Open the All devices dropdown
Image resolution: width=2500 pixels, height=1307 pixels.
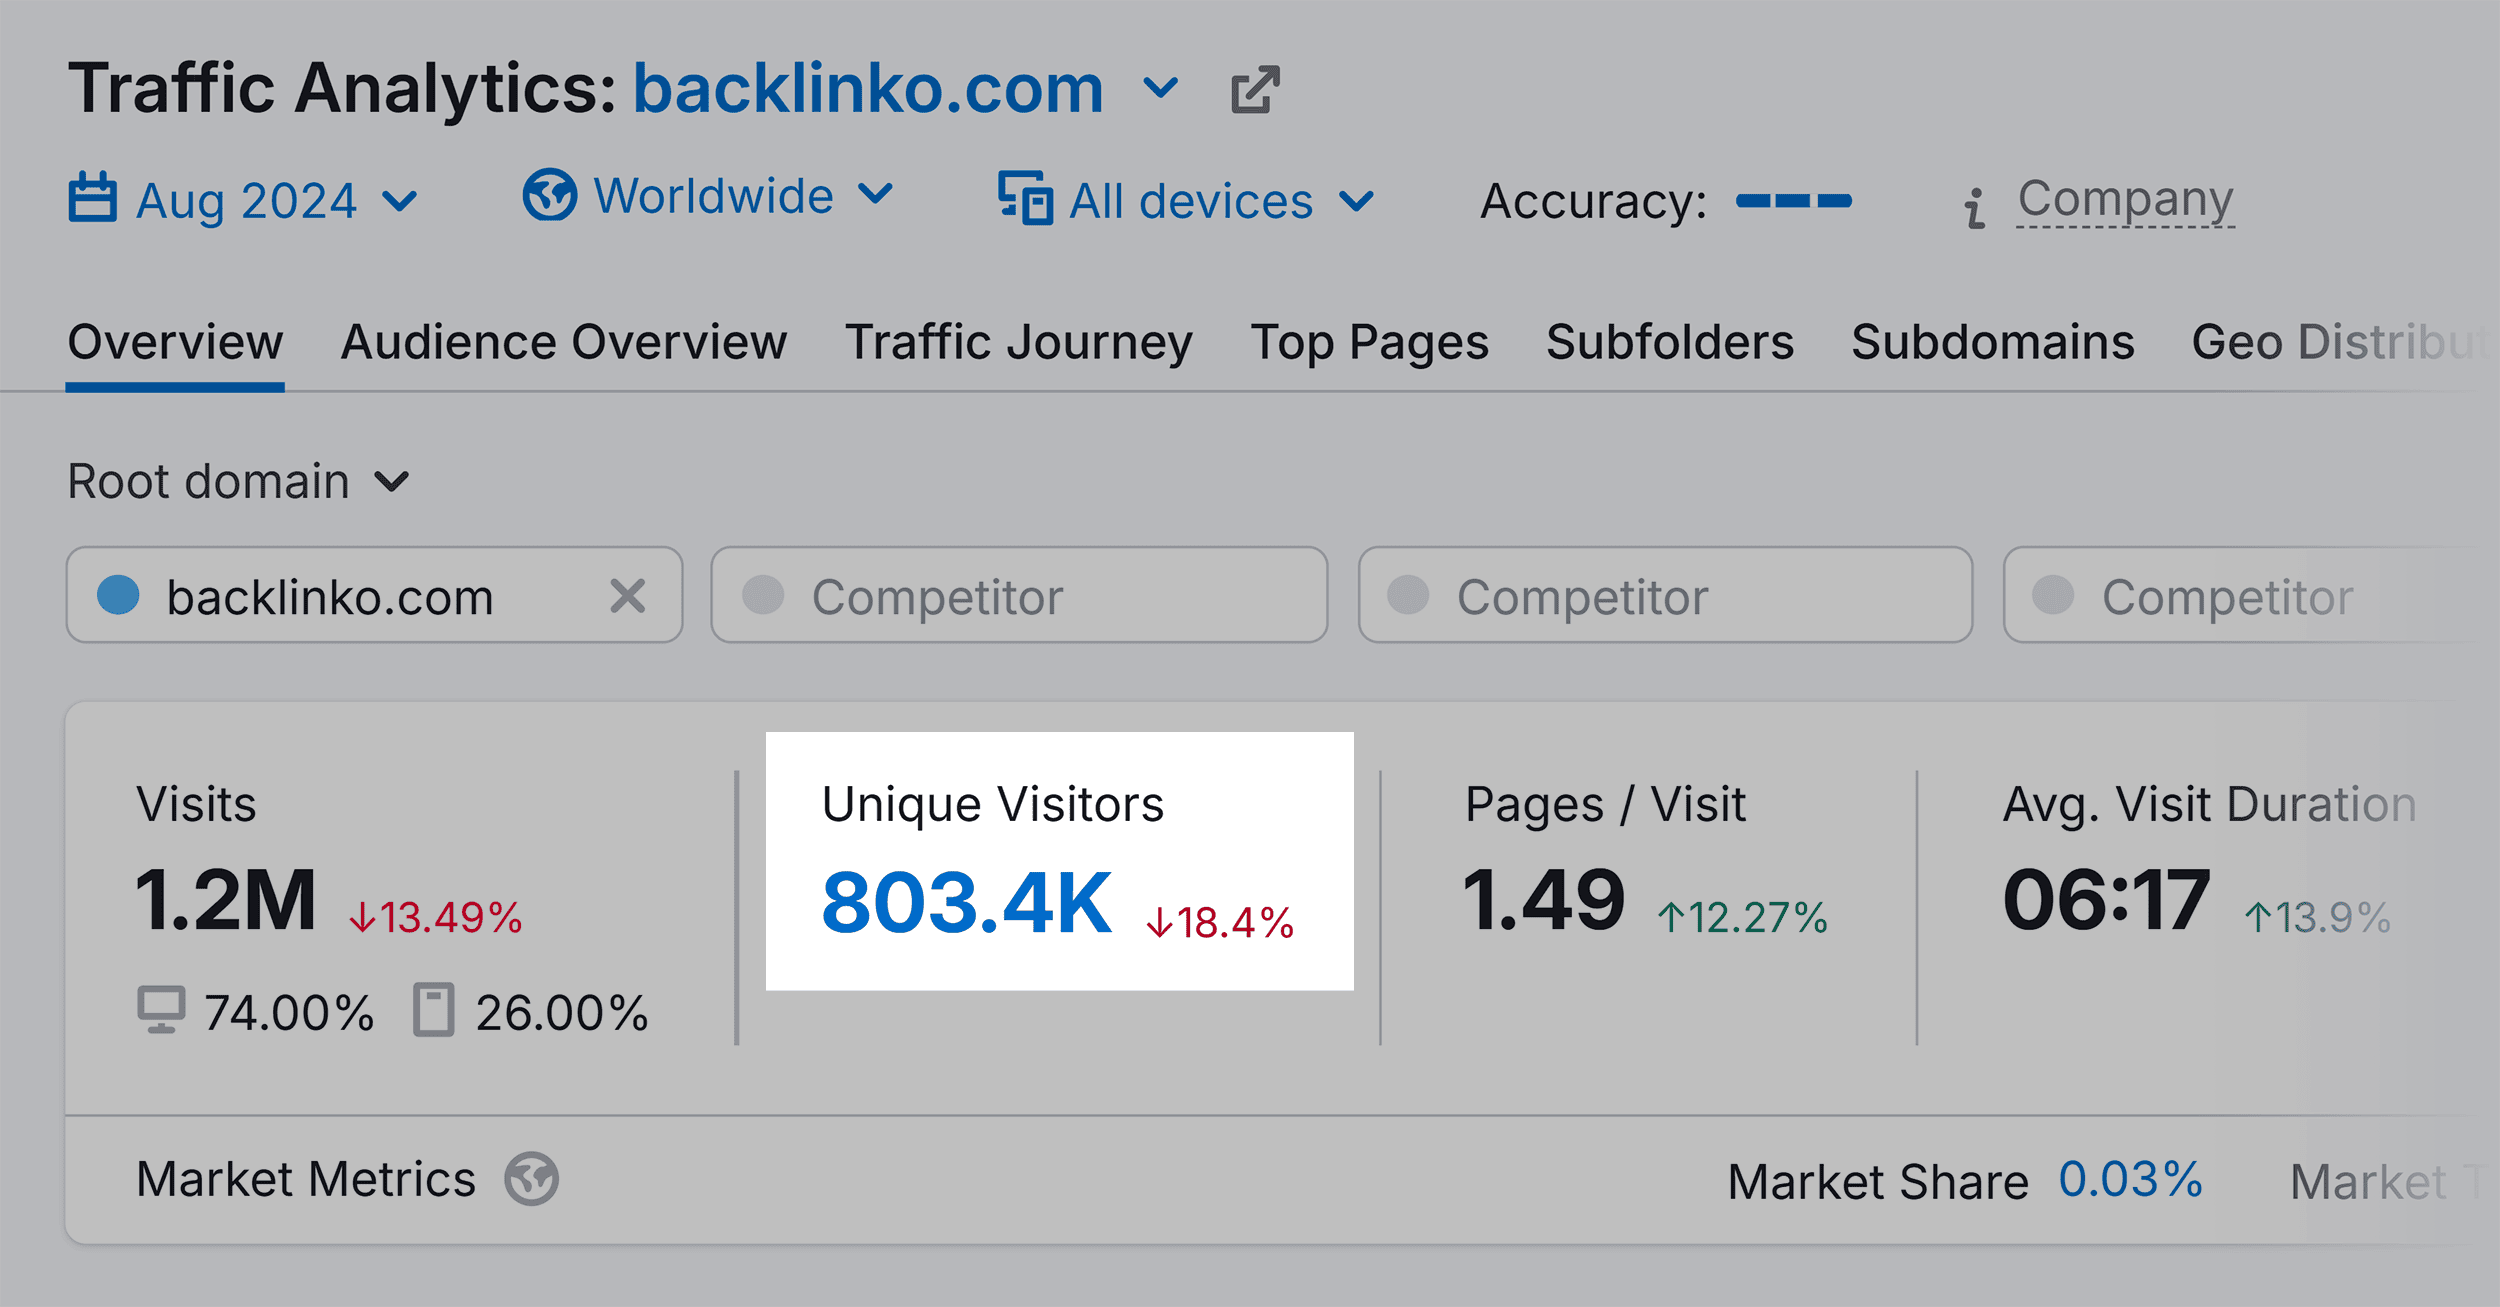(x=1186, y=200)
